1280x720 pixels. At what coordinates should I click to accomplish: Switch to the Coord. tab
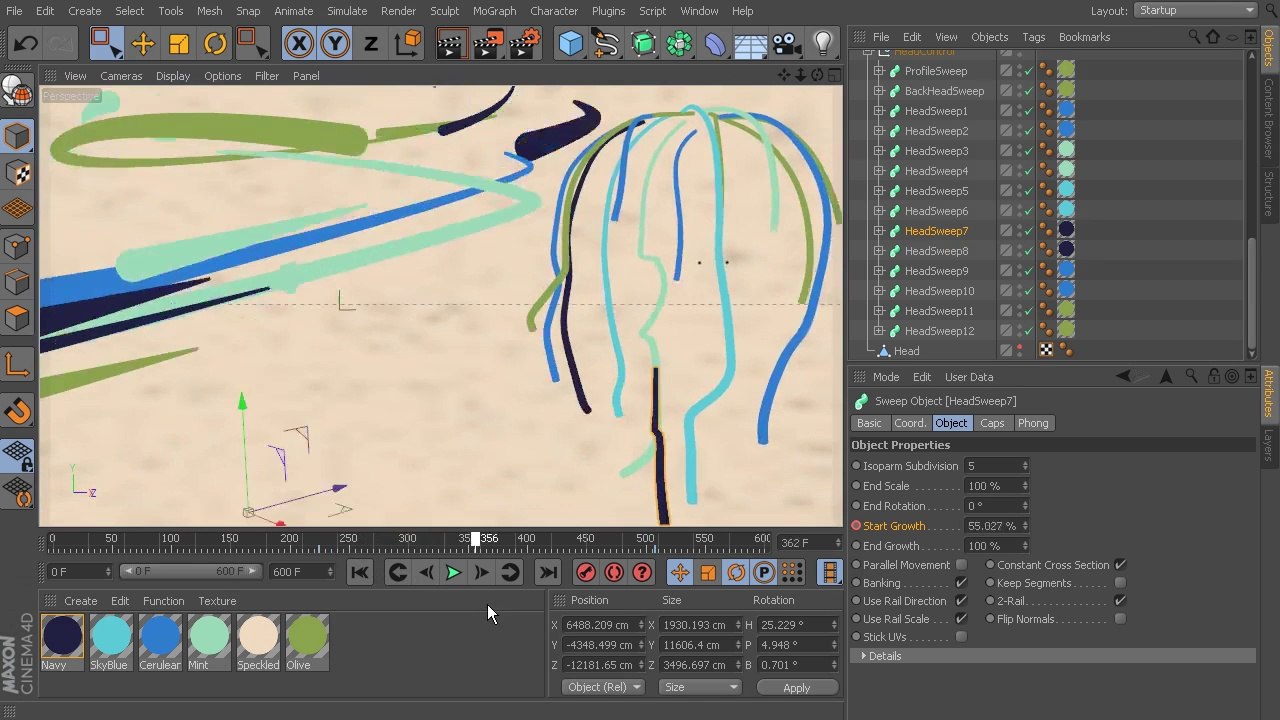(x=909, y=423)
